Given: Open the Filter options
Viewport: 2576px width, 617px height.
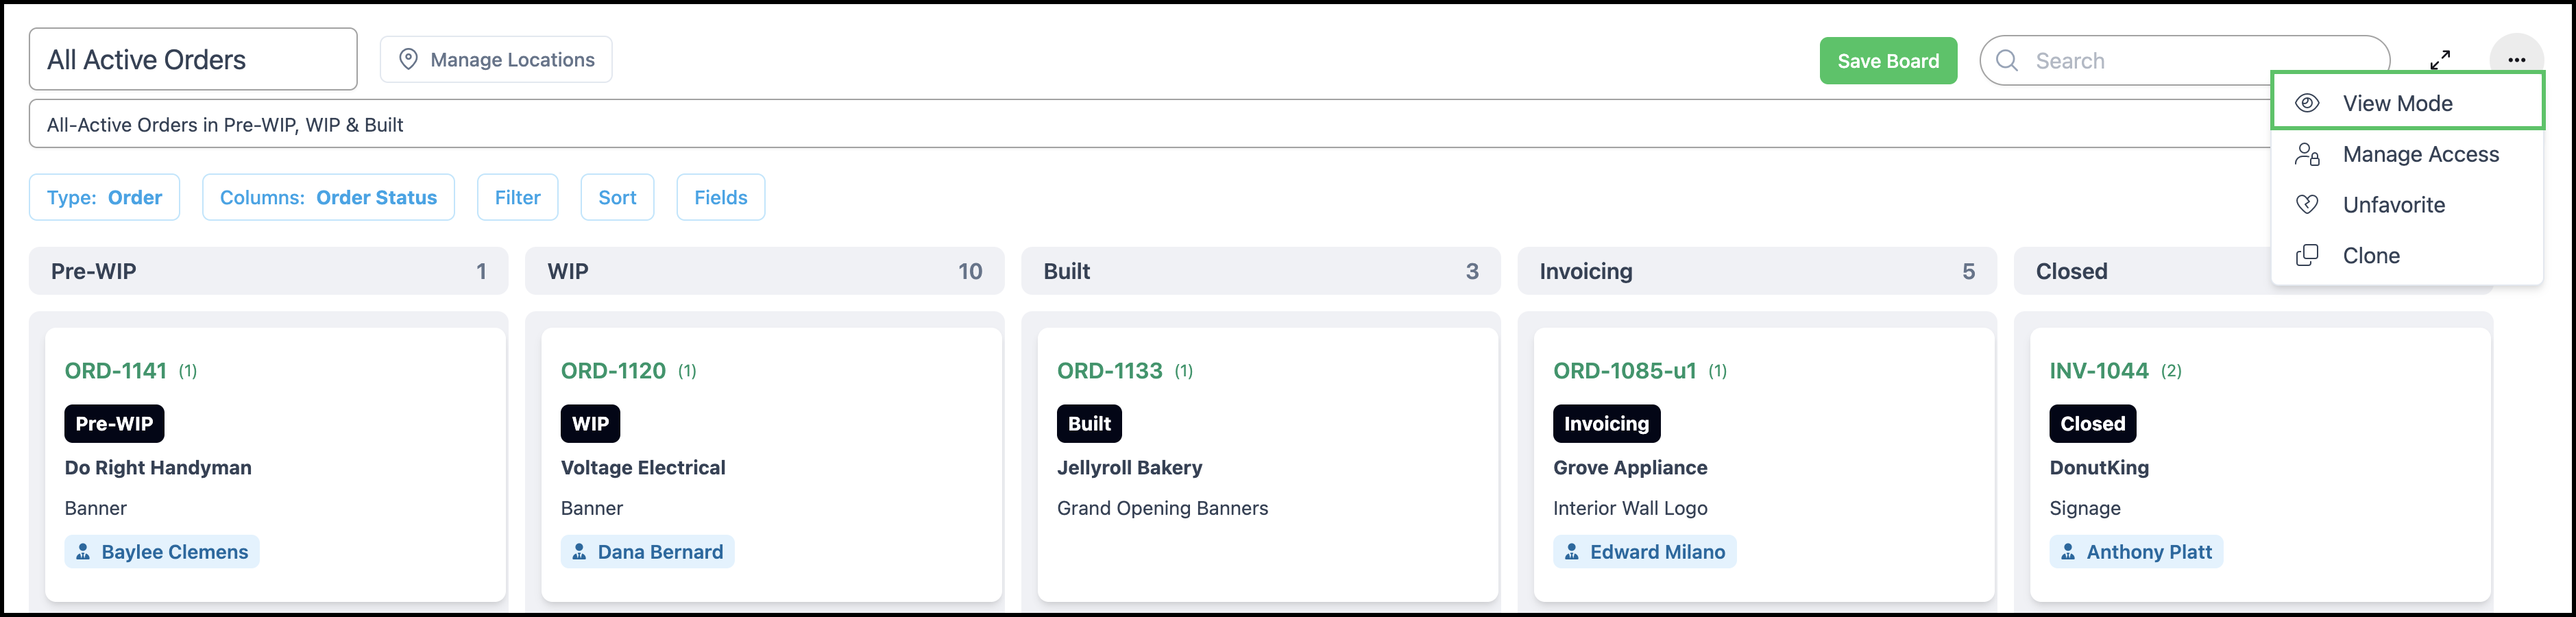Looking at the screenshot, I should point(517,197).
